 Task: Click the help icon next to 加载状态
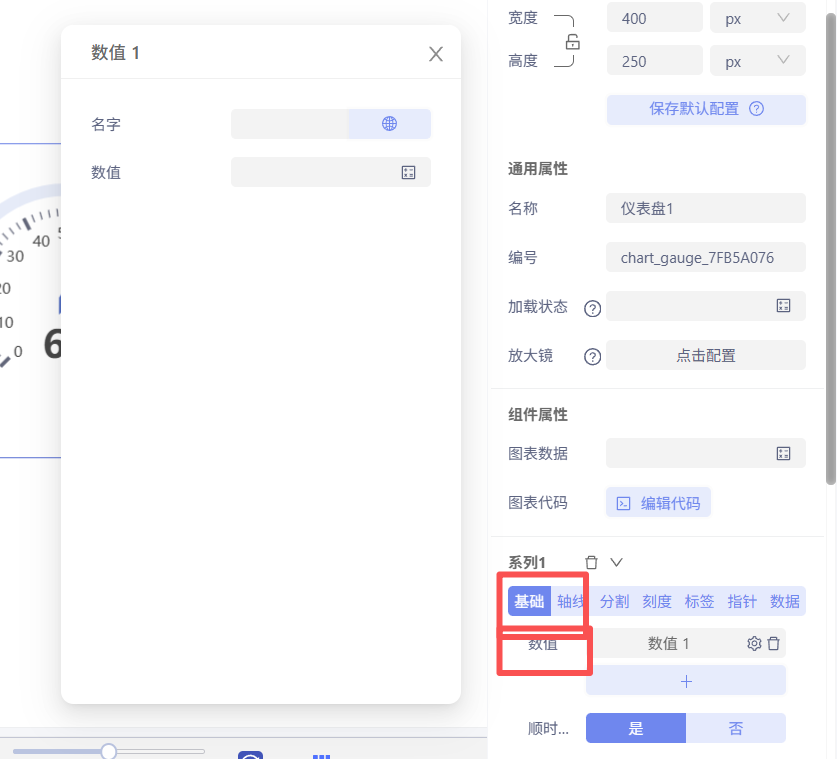592,308
